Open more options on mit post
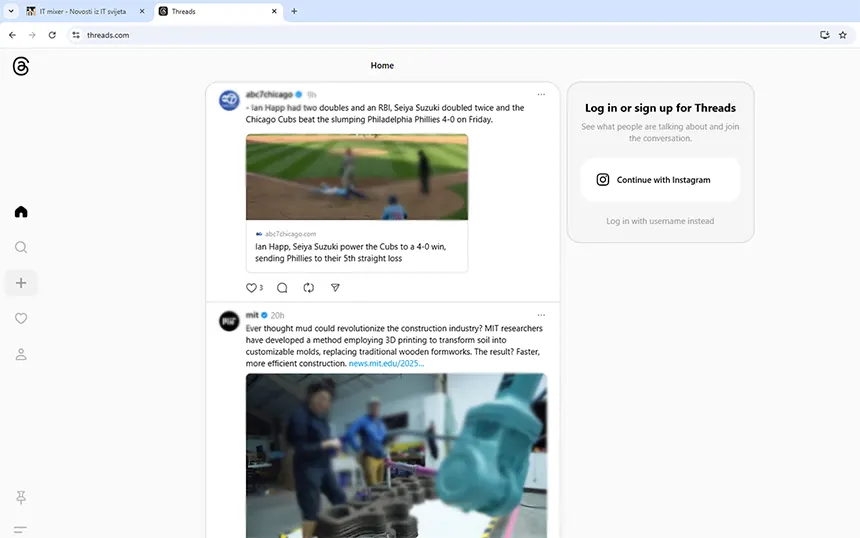This screenshot has height=538, width=860. click(x=541, y=315)
